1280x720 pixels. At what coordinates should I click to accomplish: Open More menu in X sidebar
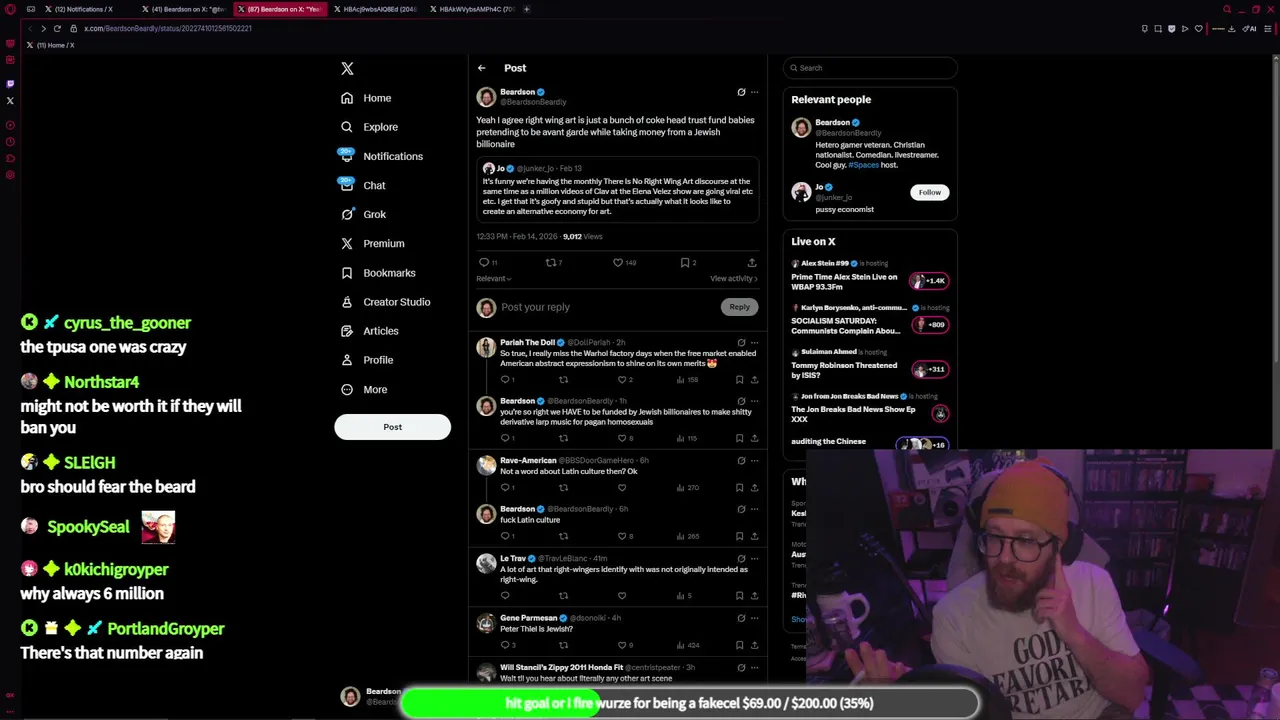pos(364,389)
